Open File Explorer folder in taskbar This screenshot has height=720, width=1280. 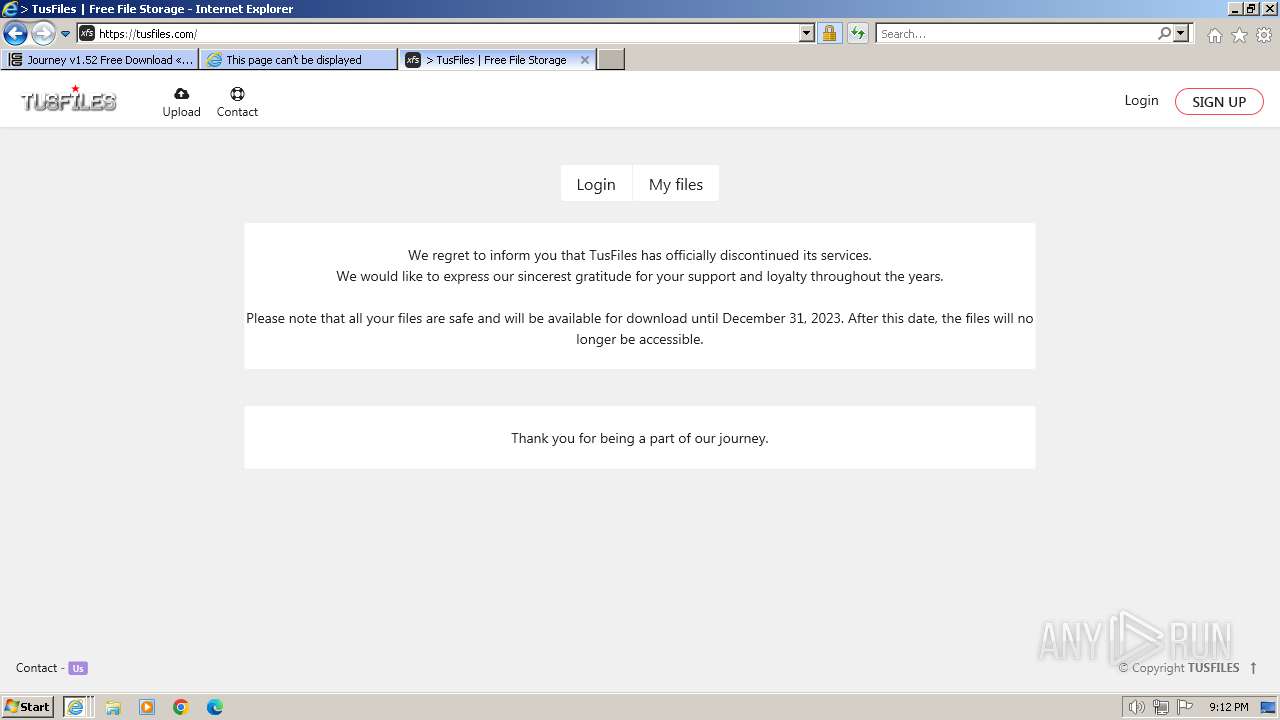(113, 707)
